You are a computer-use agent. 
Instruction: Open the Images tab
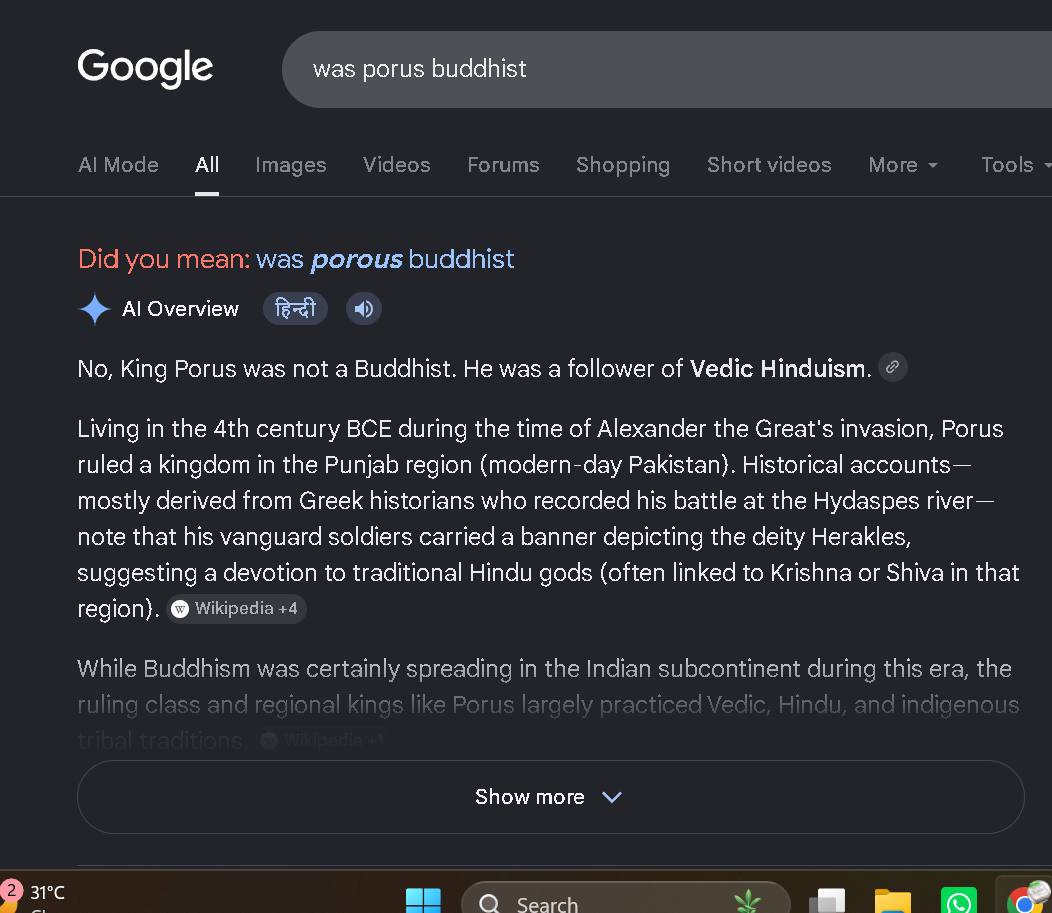coord(291,164)
